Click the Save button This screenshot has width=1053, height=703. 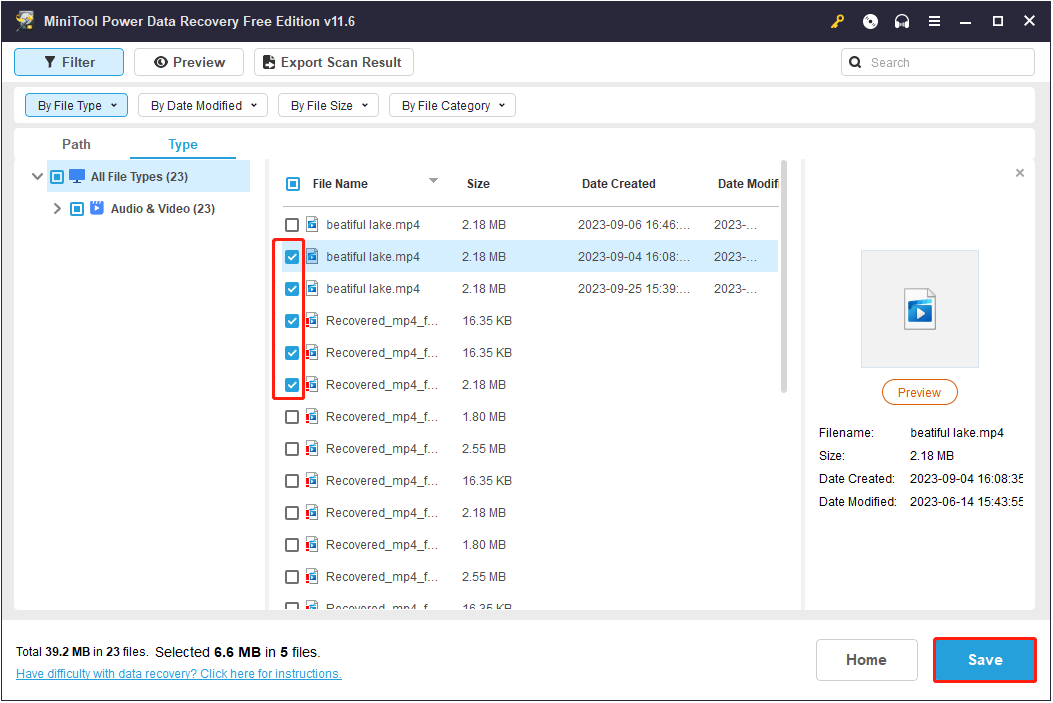(984, 660)
